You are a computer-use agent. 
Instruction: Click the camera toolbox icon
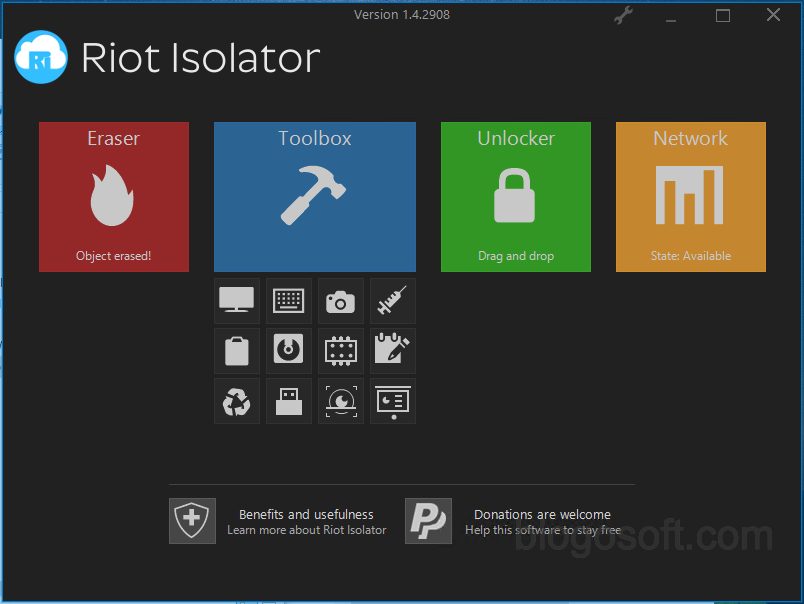pyautogui.click(x=341, y=301)
